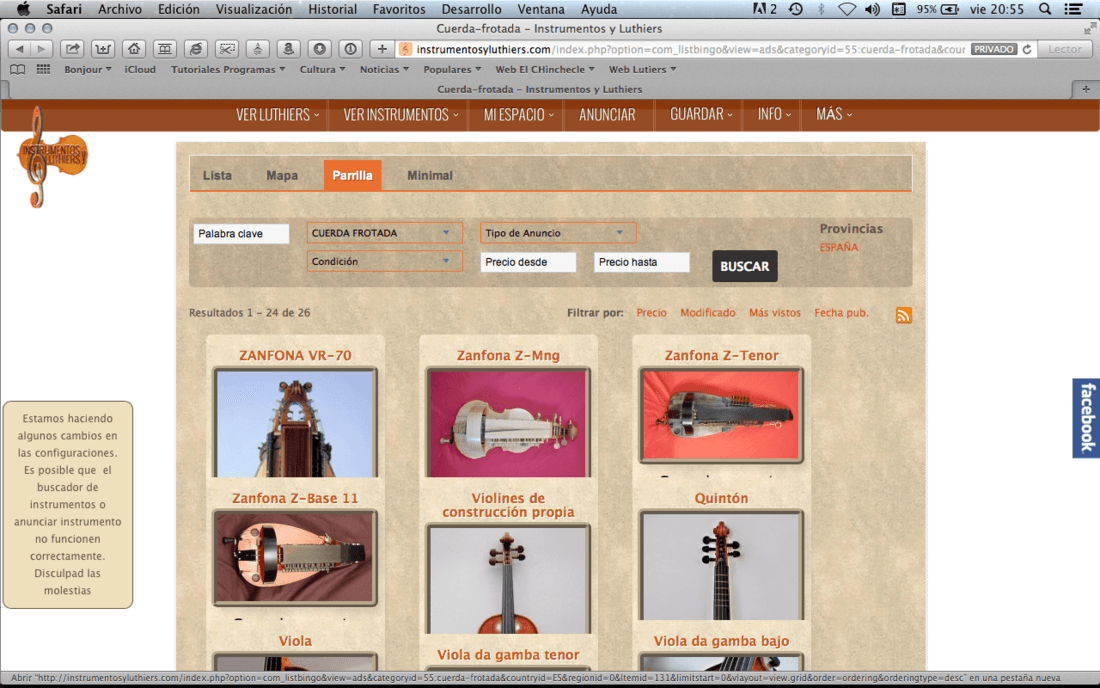Click the ESPAÑA province link
Image resolution: width=1100 pixels, height=688 pixels.
(839, 248)
